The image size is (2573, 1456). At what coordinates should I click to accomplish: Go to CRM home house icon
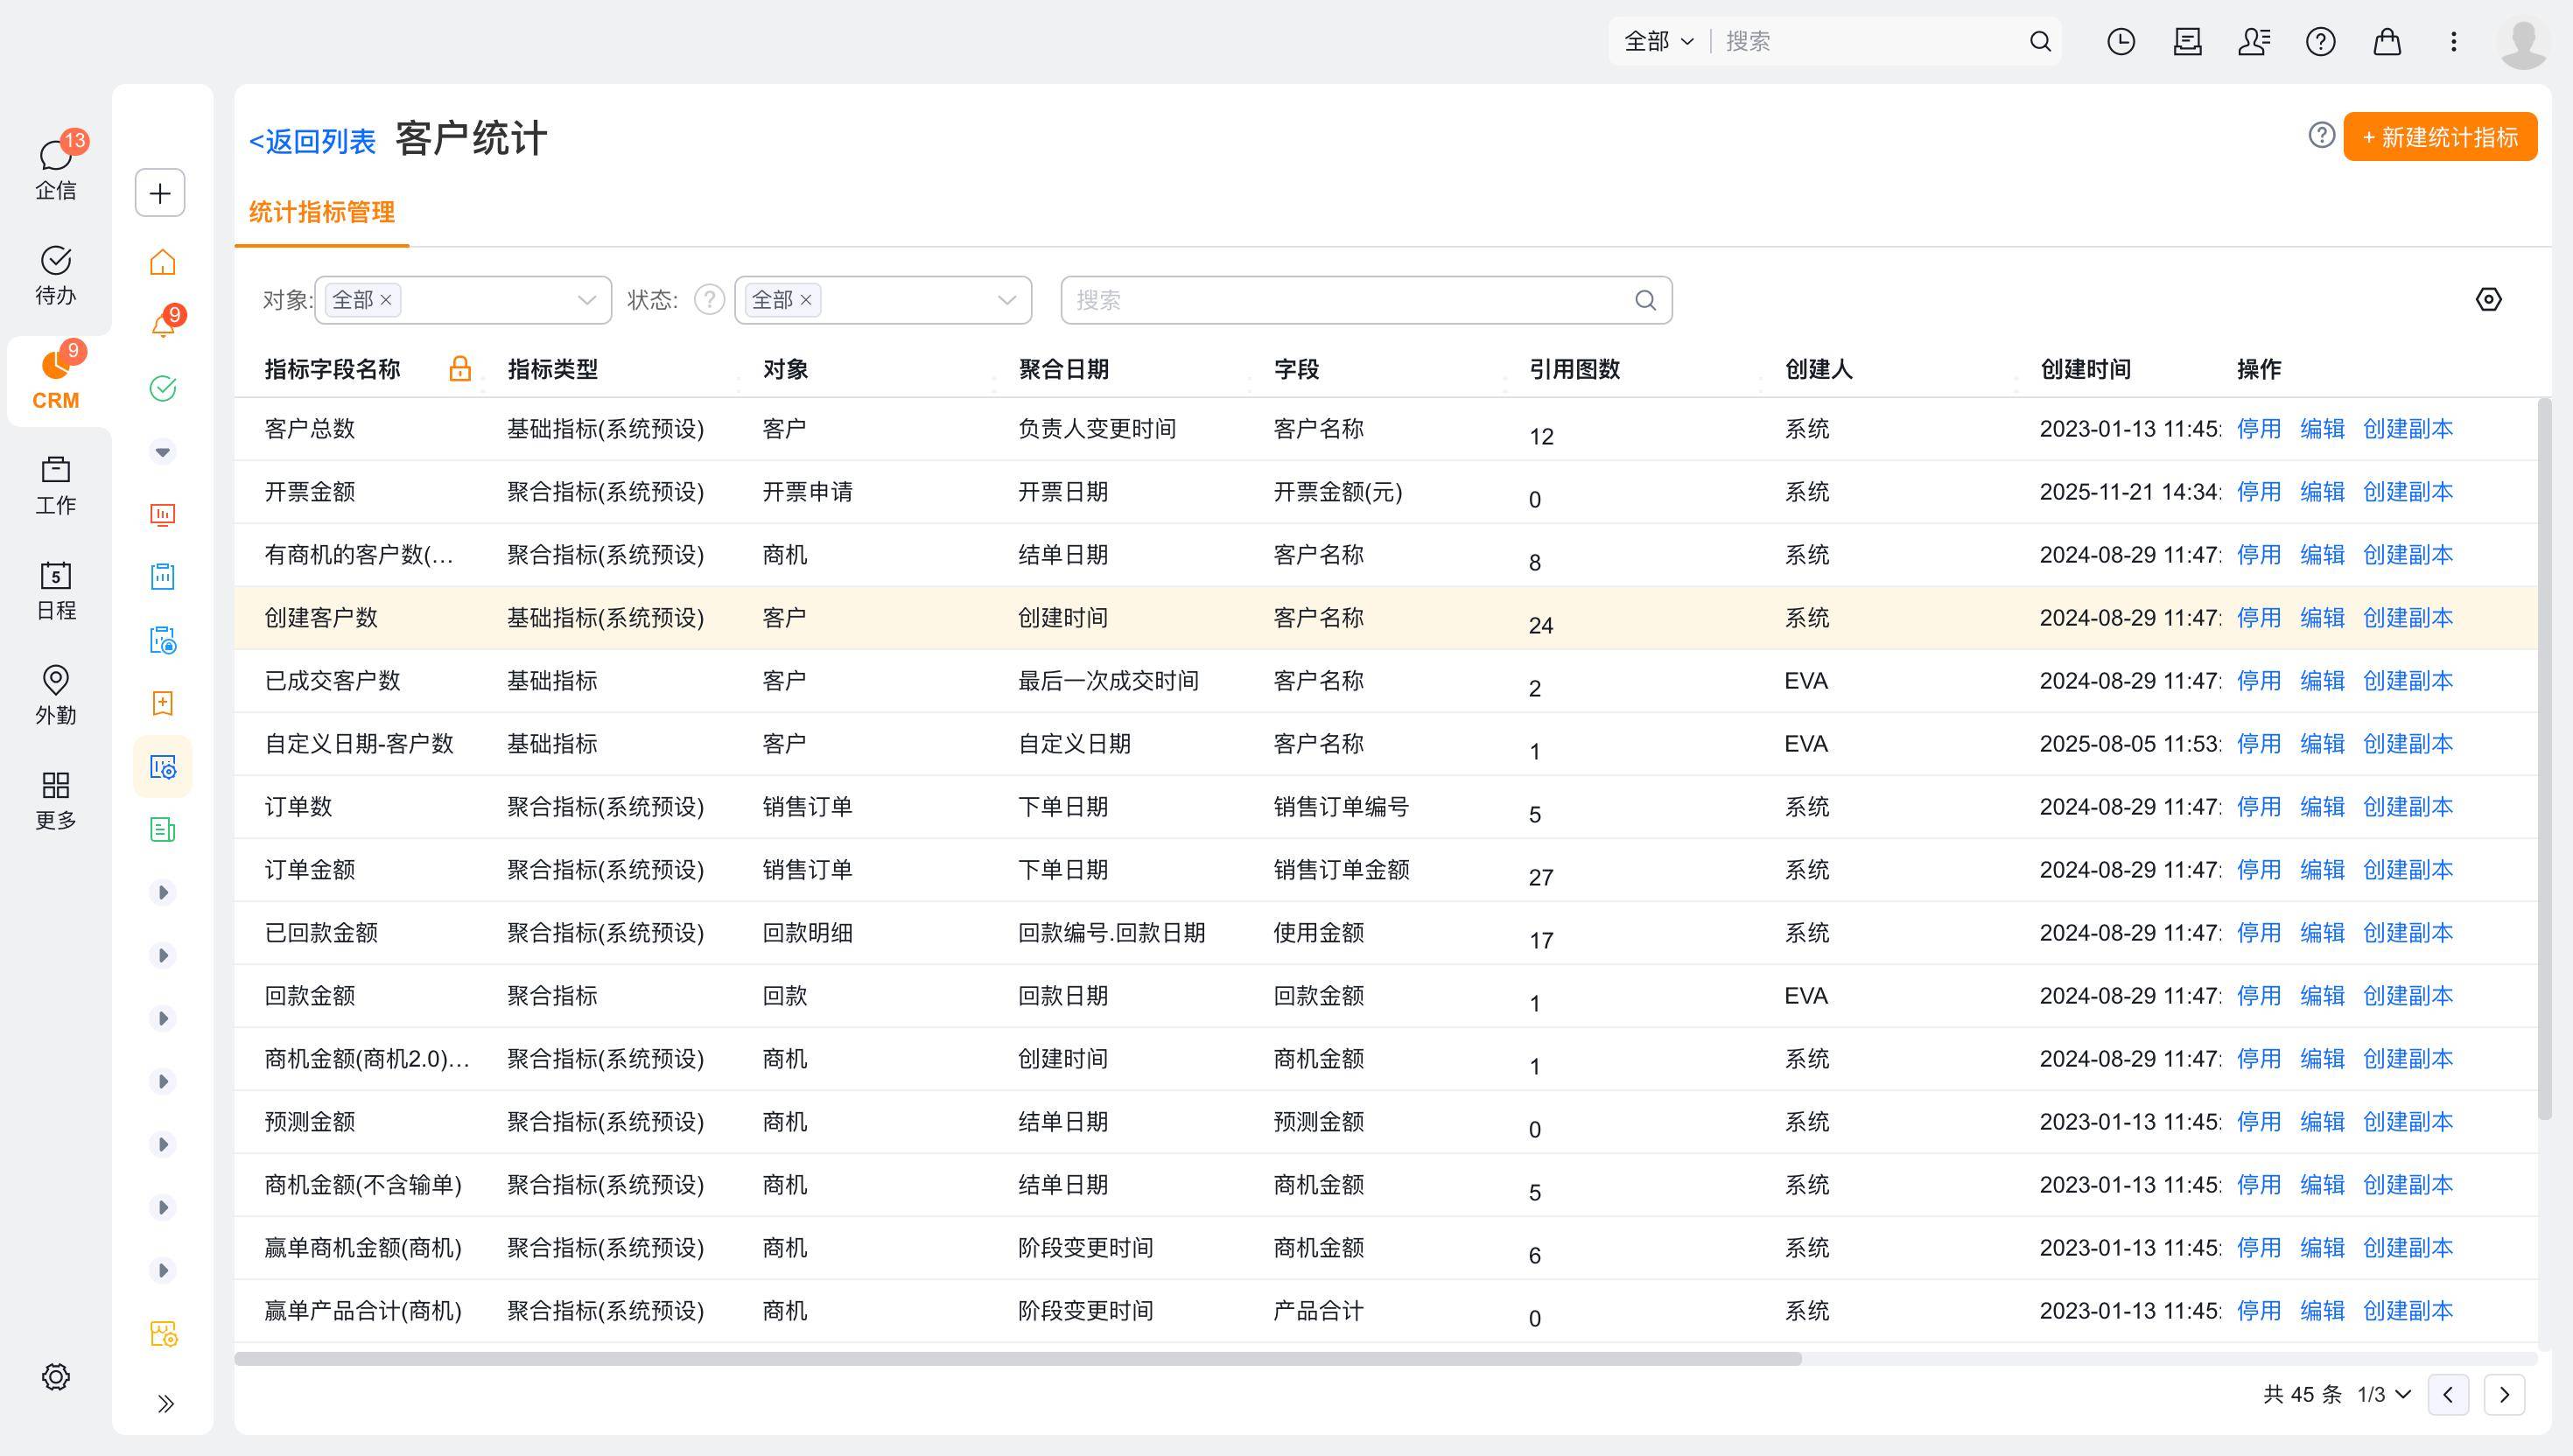162,262
